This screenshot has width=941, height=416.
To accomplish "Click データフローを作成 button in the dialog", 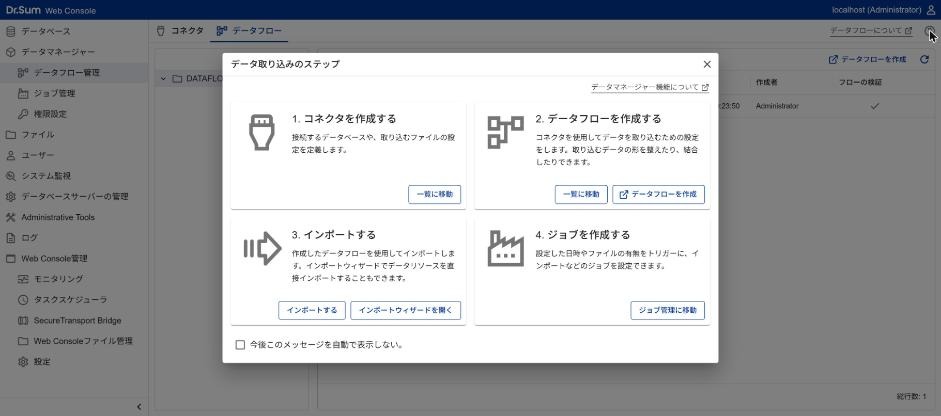I will (658, 194).
